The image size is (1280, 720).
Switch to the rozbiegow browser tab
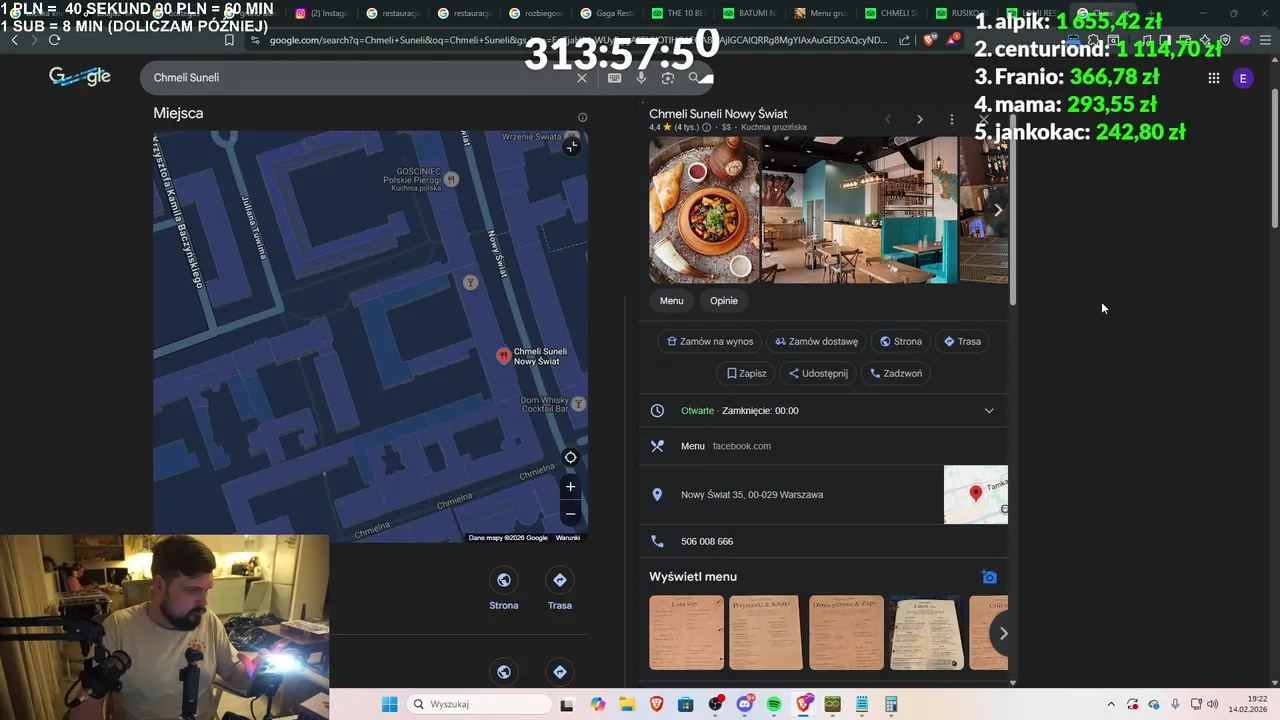coord(536,13)
